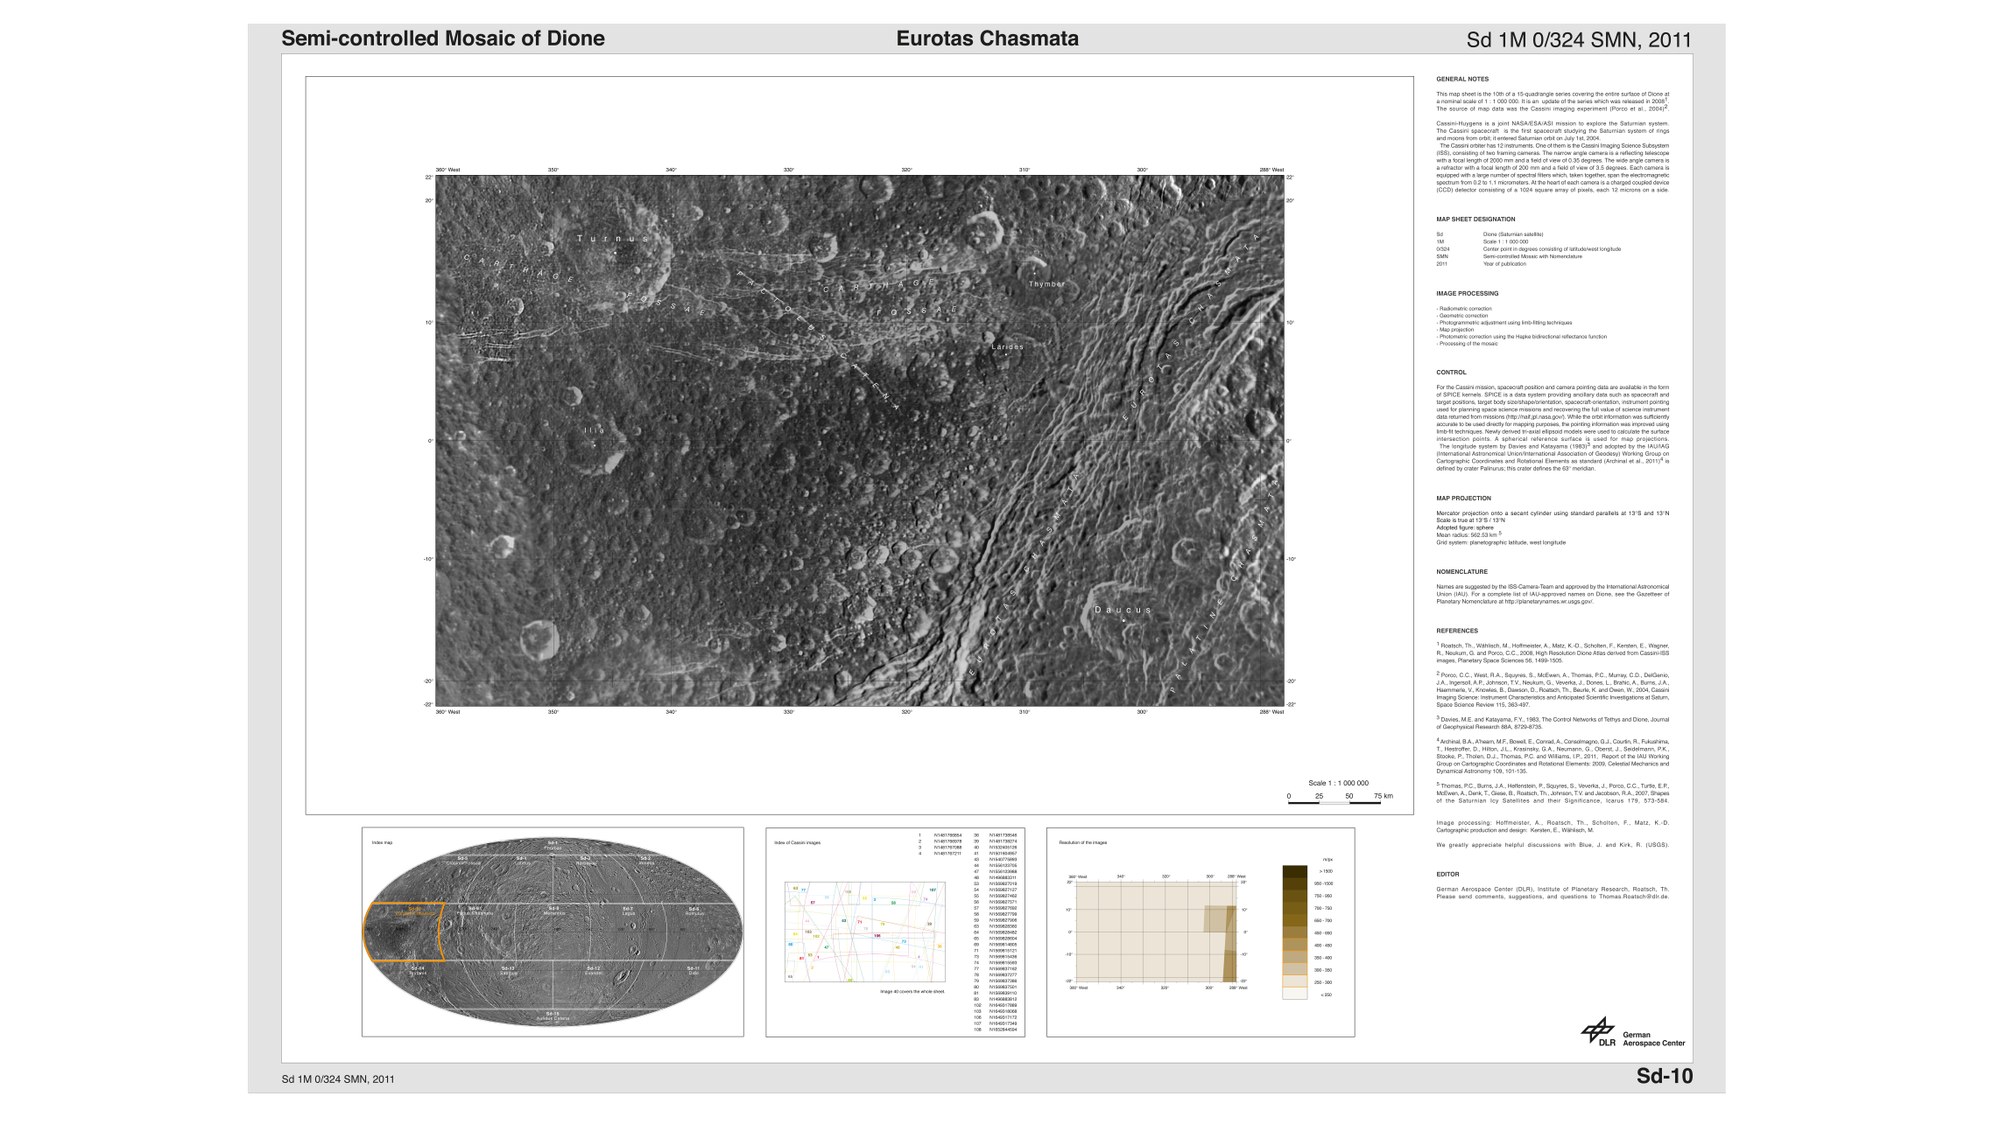Click the Ilia crater label
This screenshot has width=2000, height=1124.
click(594, 430)
